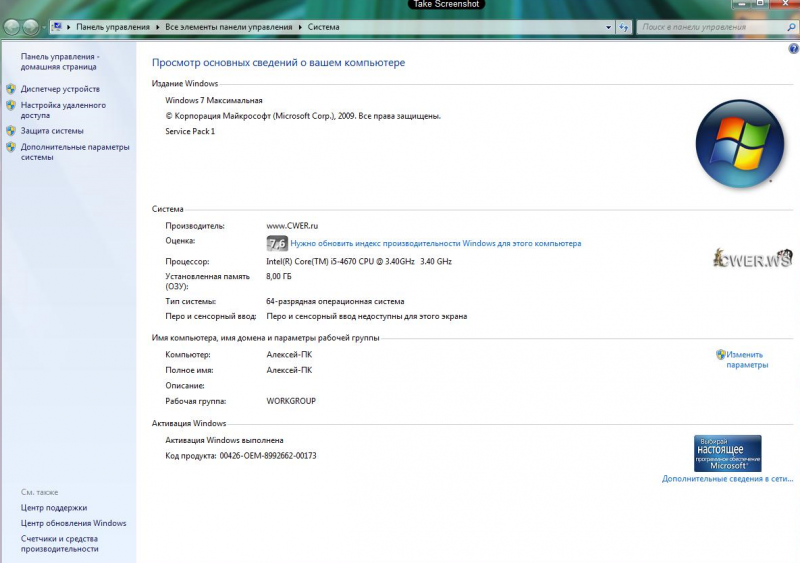The width and height of the screenshot is (800, 563).
Task: Click Все элементы панели управления breadcrumb
Action: (x=229, y=27)
